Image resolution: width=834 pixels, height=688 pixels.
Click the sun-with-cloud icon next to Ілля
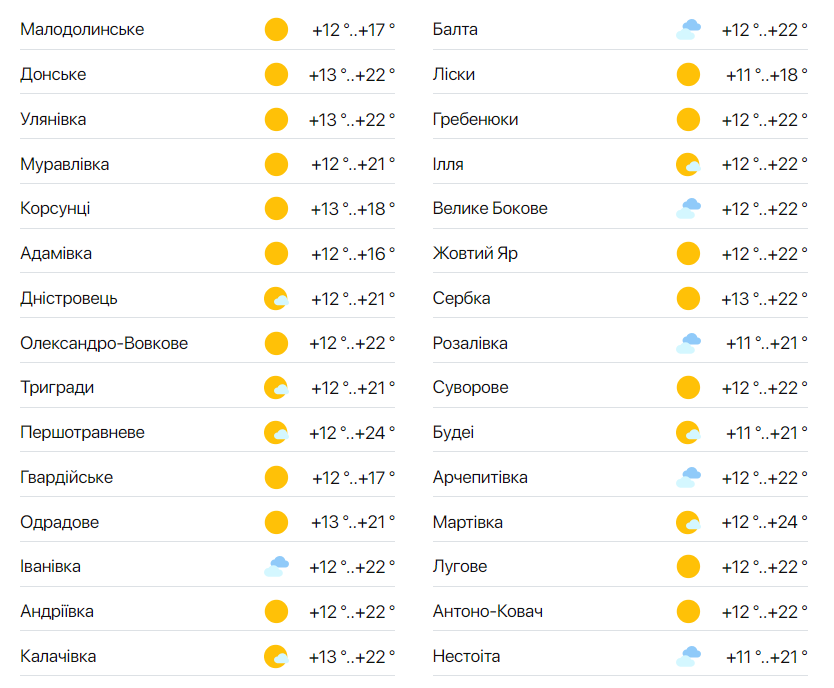click(688, 164)
